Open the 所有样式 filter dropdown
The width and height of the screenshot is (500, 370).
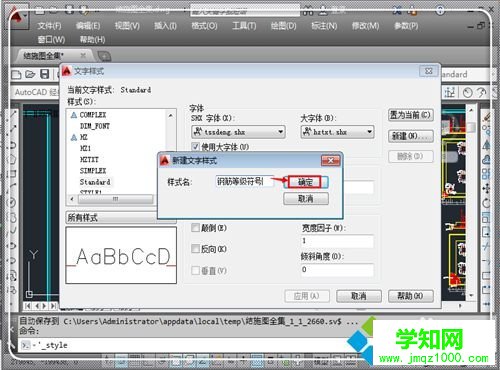(x=121, y=217)
